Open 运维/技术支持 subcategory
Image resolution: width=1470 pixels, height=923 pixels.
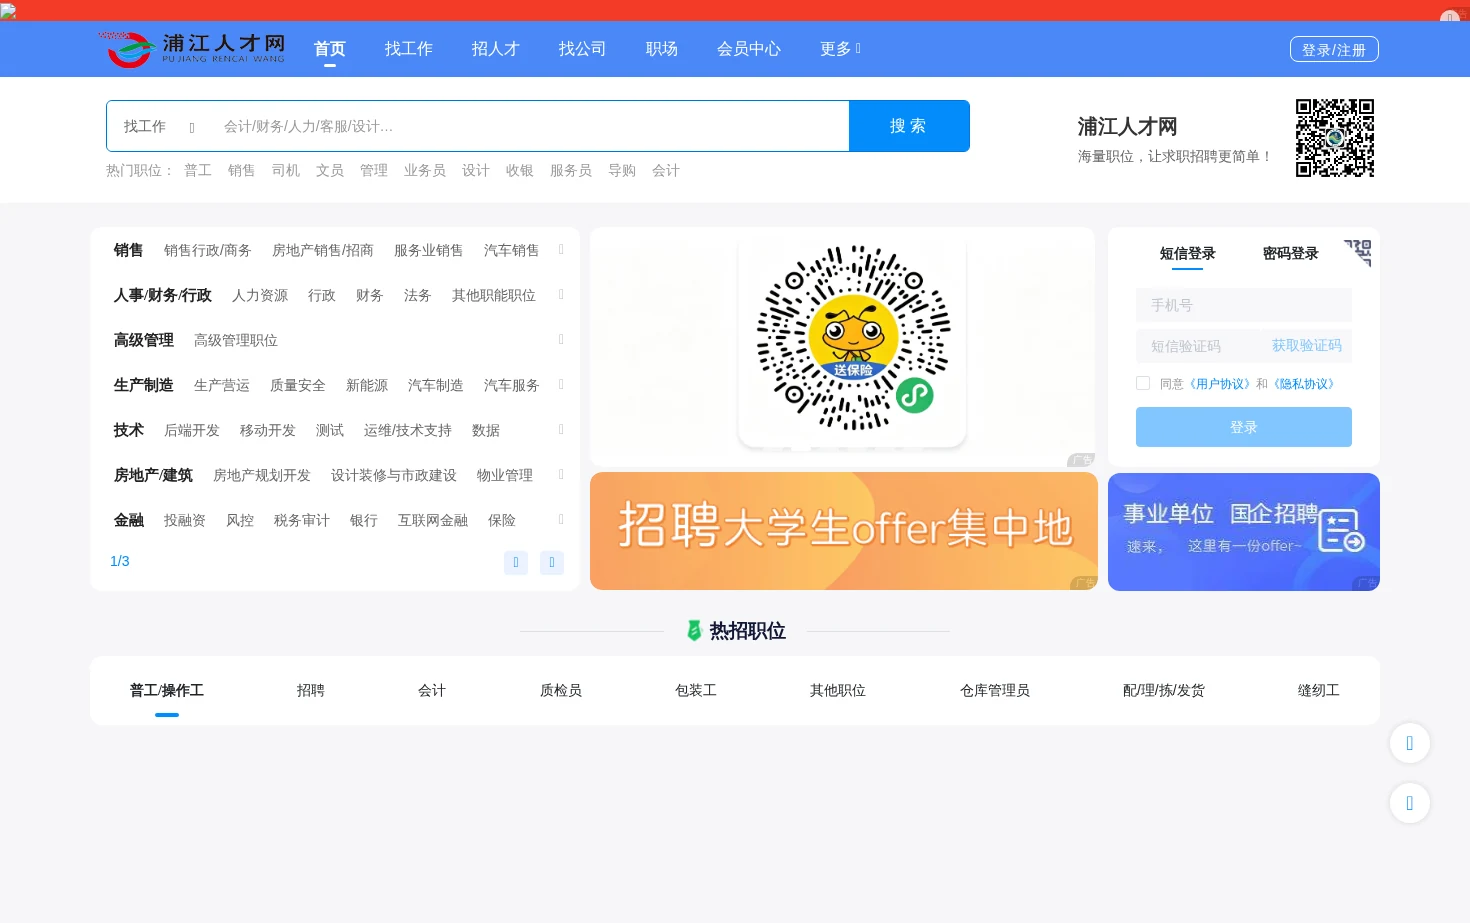point(408,430)
